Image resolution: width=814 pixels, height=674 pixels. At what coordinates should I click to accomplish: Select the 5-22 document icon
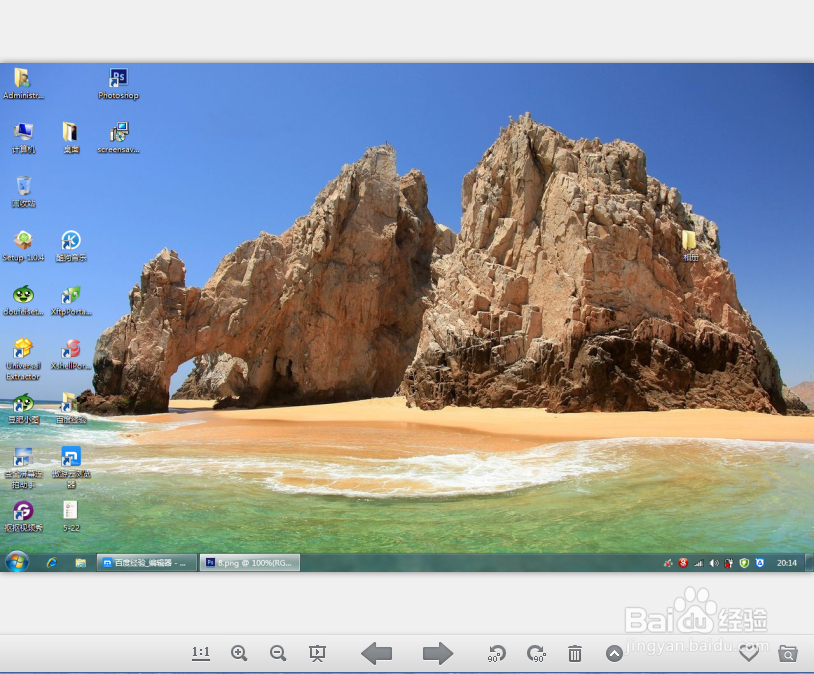[71, 517]
